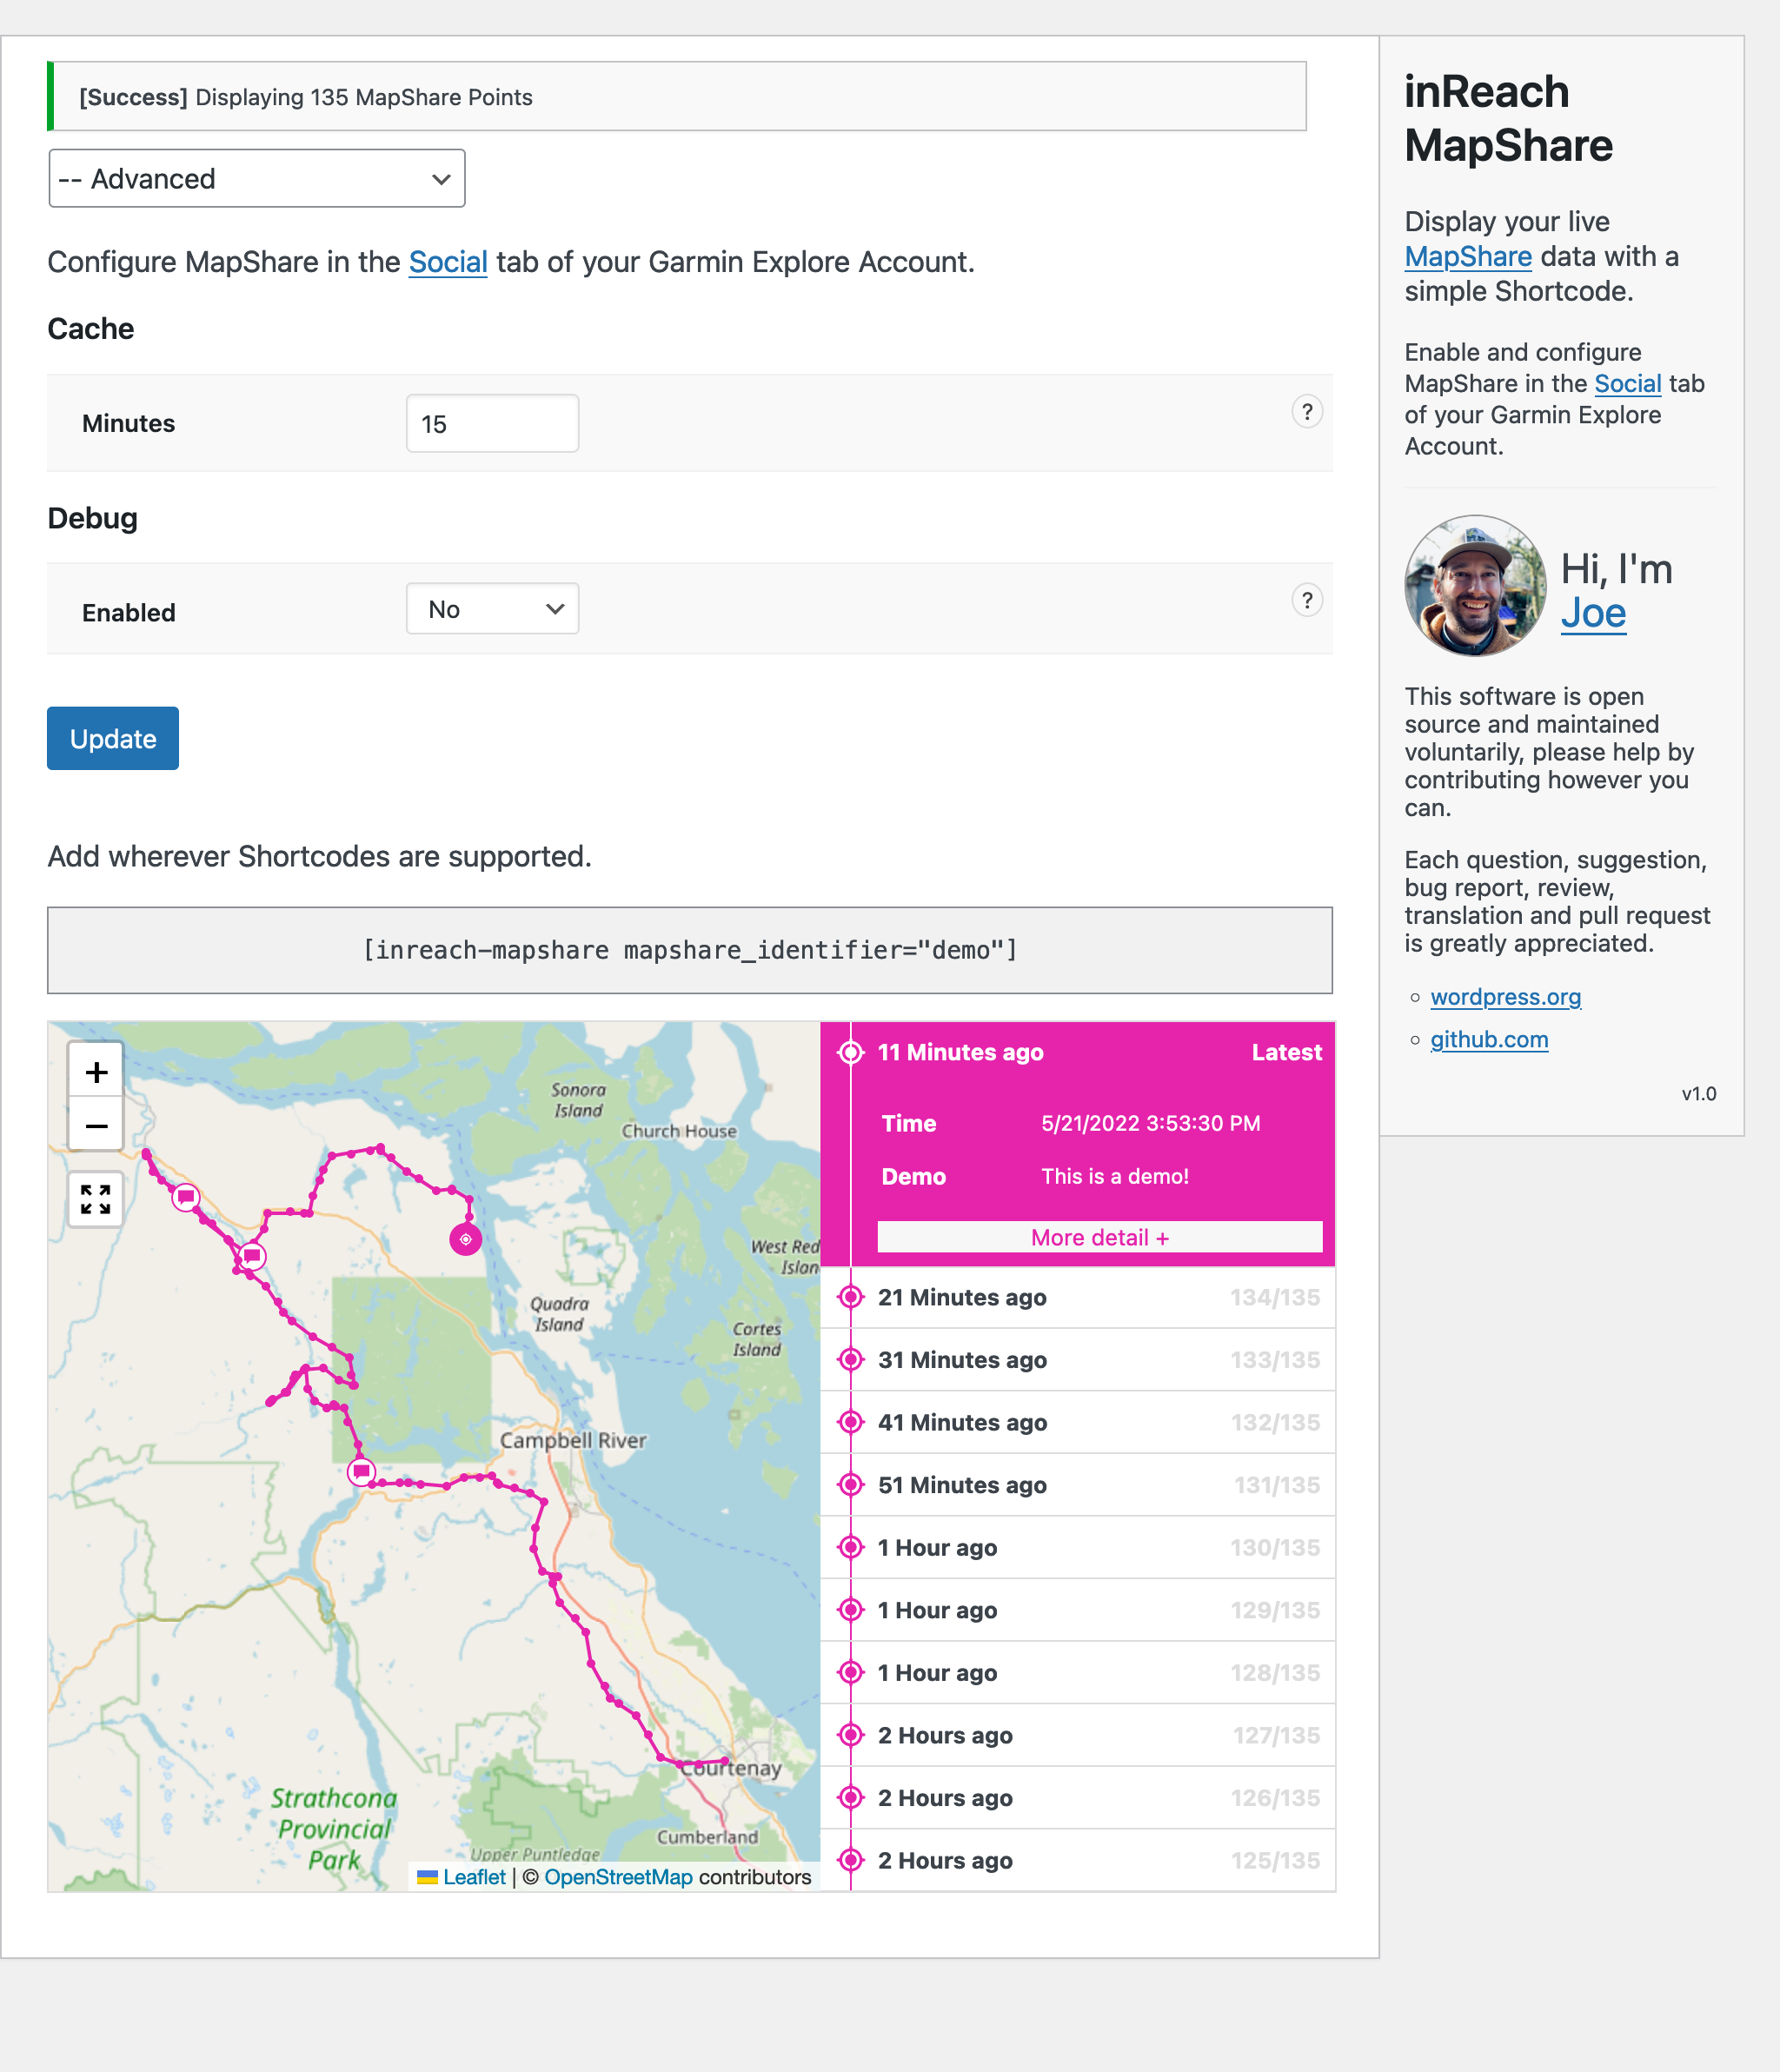This screenshot has width=1780, height=2072.
Task: Zoom in on the map
Action: tap(96, 1072)
